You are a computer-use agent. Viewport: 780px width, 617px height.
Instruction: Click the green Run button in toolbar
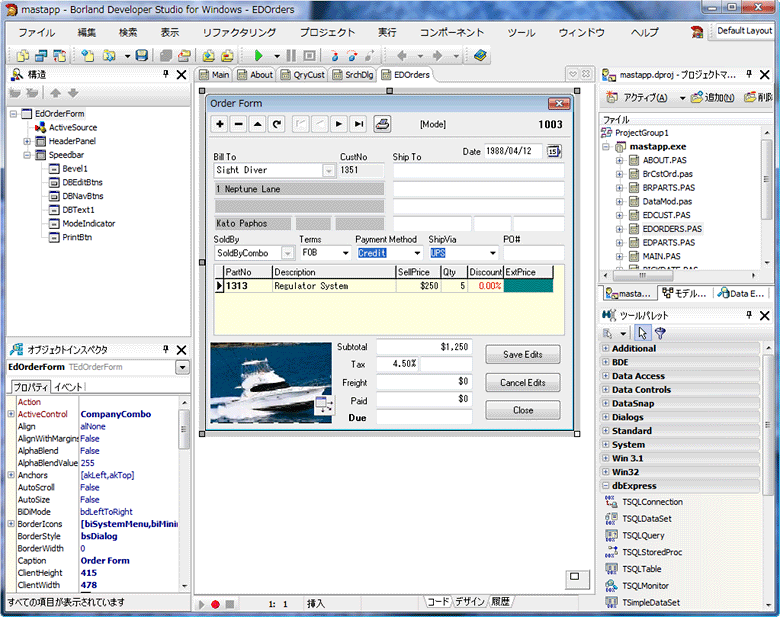tap(258, 56)
